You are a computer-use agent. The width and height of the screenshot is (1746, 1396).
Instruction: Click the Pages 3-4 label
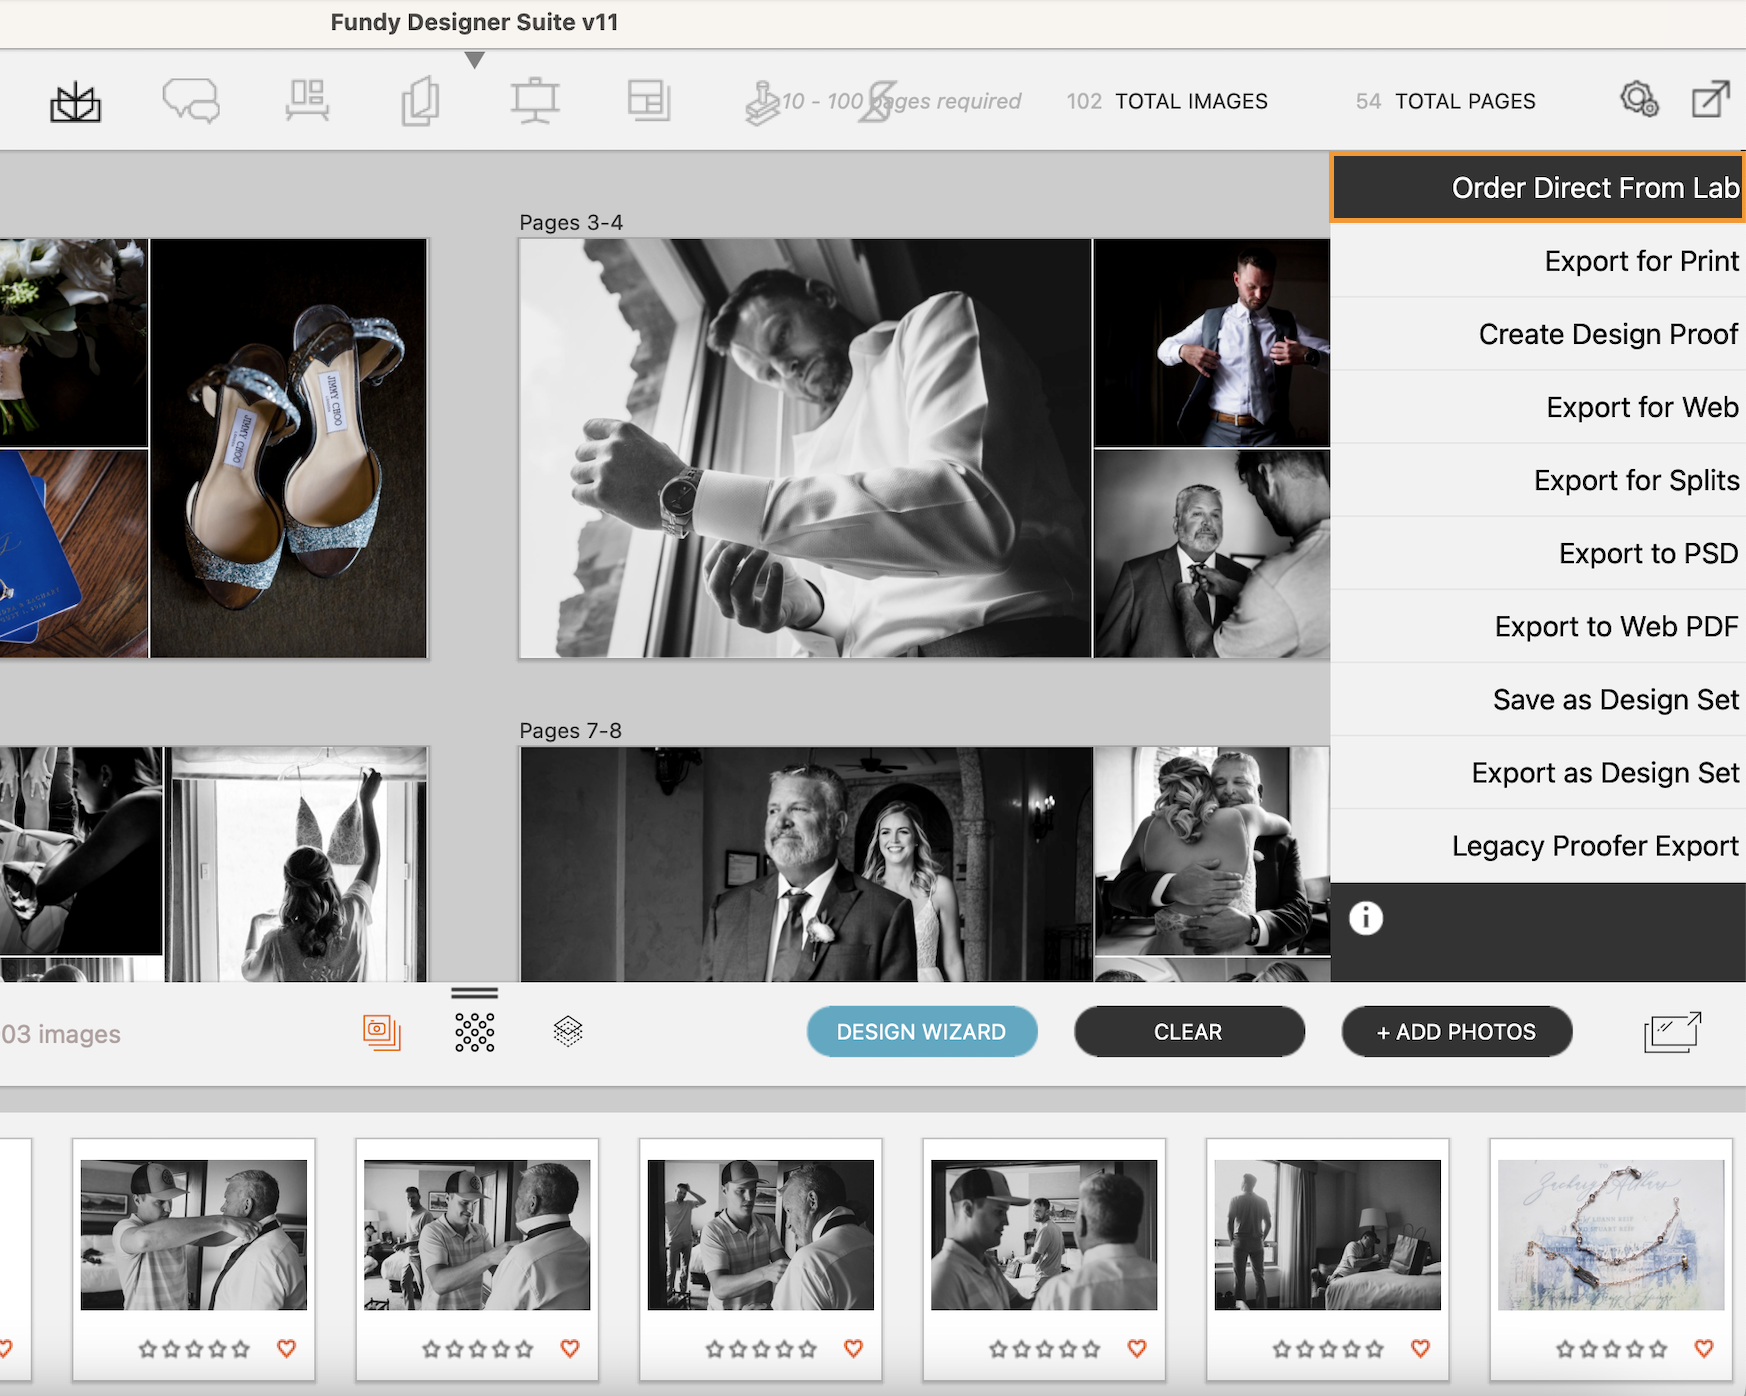pyautogui.click(x=571, y=222)
